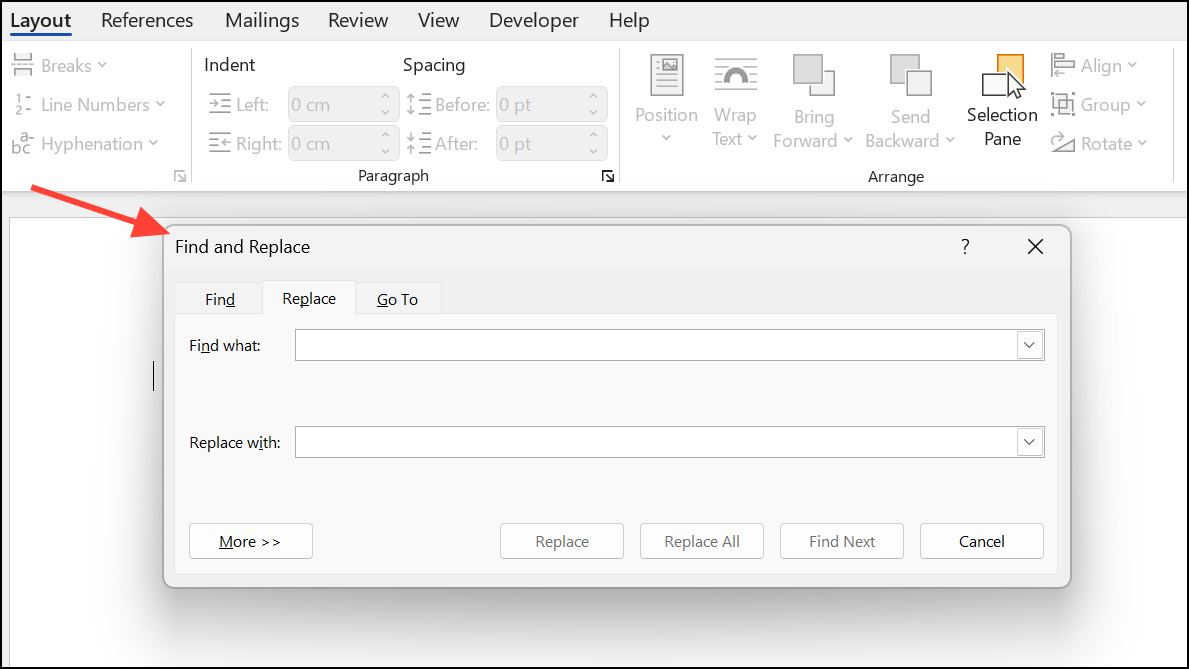Click the Rotate objects option

(1097, 144)
